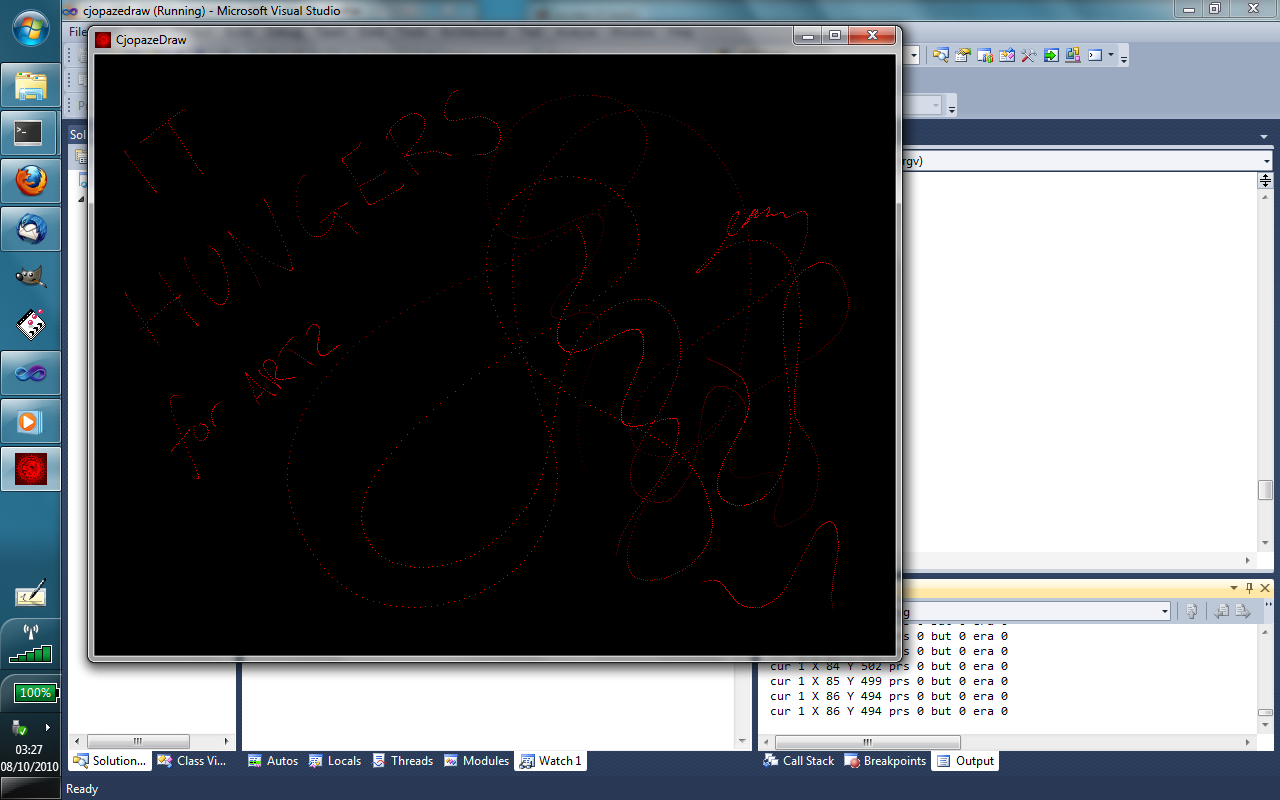This screenshot has height=800, width=1280.
Task: Select the Locals tab
Action: coord(335,761)
